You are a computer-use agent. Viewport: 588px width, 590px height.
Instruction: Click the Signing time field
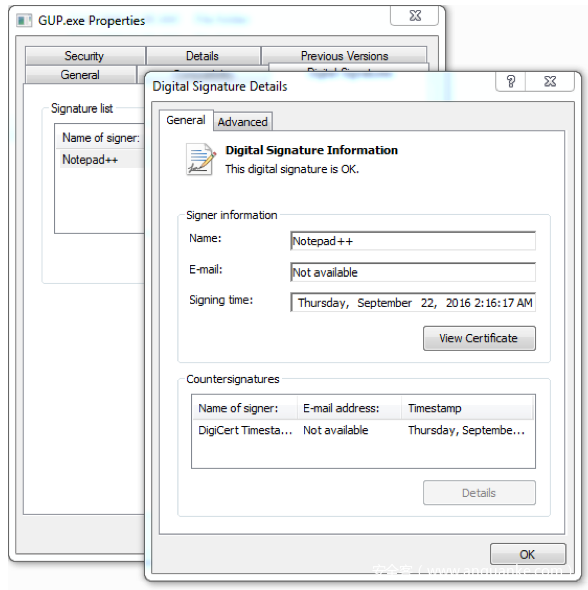(413, 303)
